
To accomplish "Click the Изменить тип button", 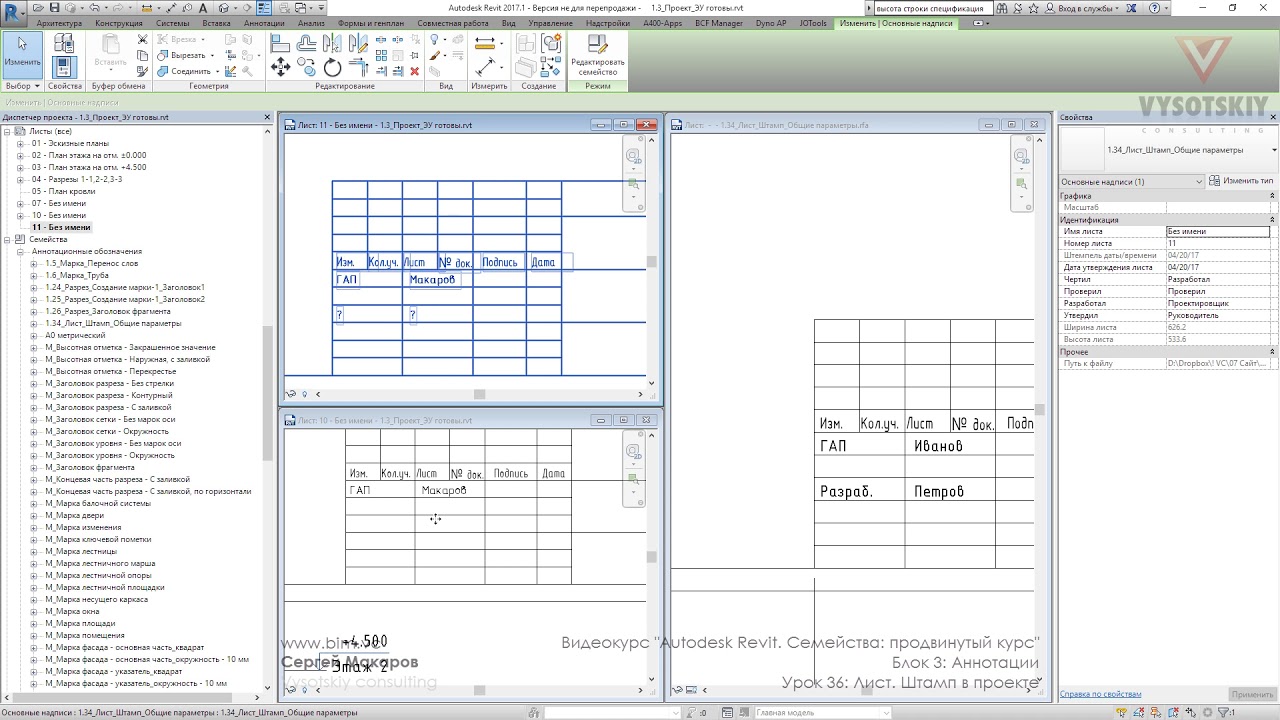I will pos(1241,181).
